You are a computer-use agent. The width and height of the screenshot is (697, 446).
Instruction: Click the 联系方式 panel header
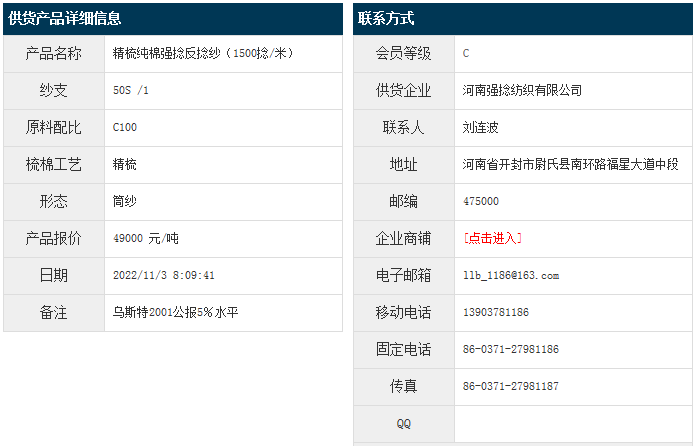(x=386, y=19)
